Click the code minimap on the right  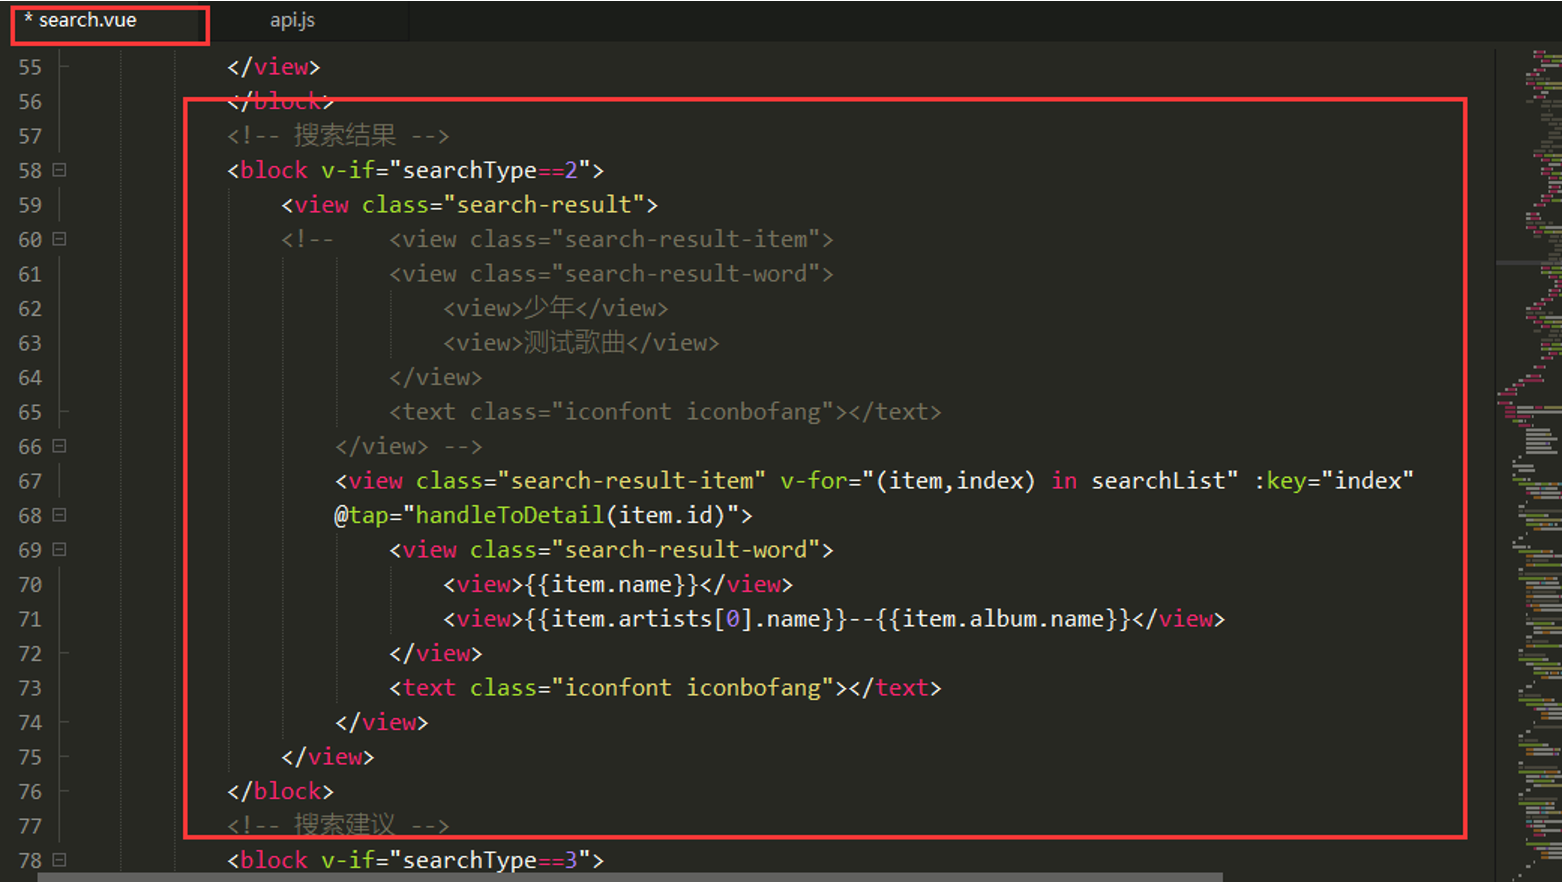[x=1530, y=465]
